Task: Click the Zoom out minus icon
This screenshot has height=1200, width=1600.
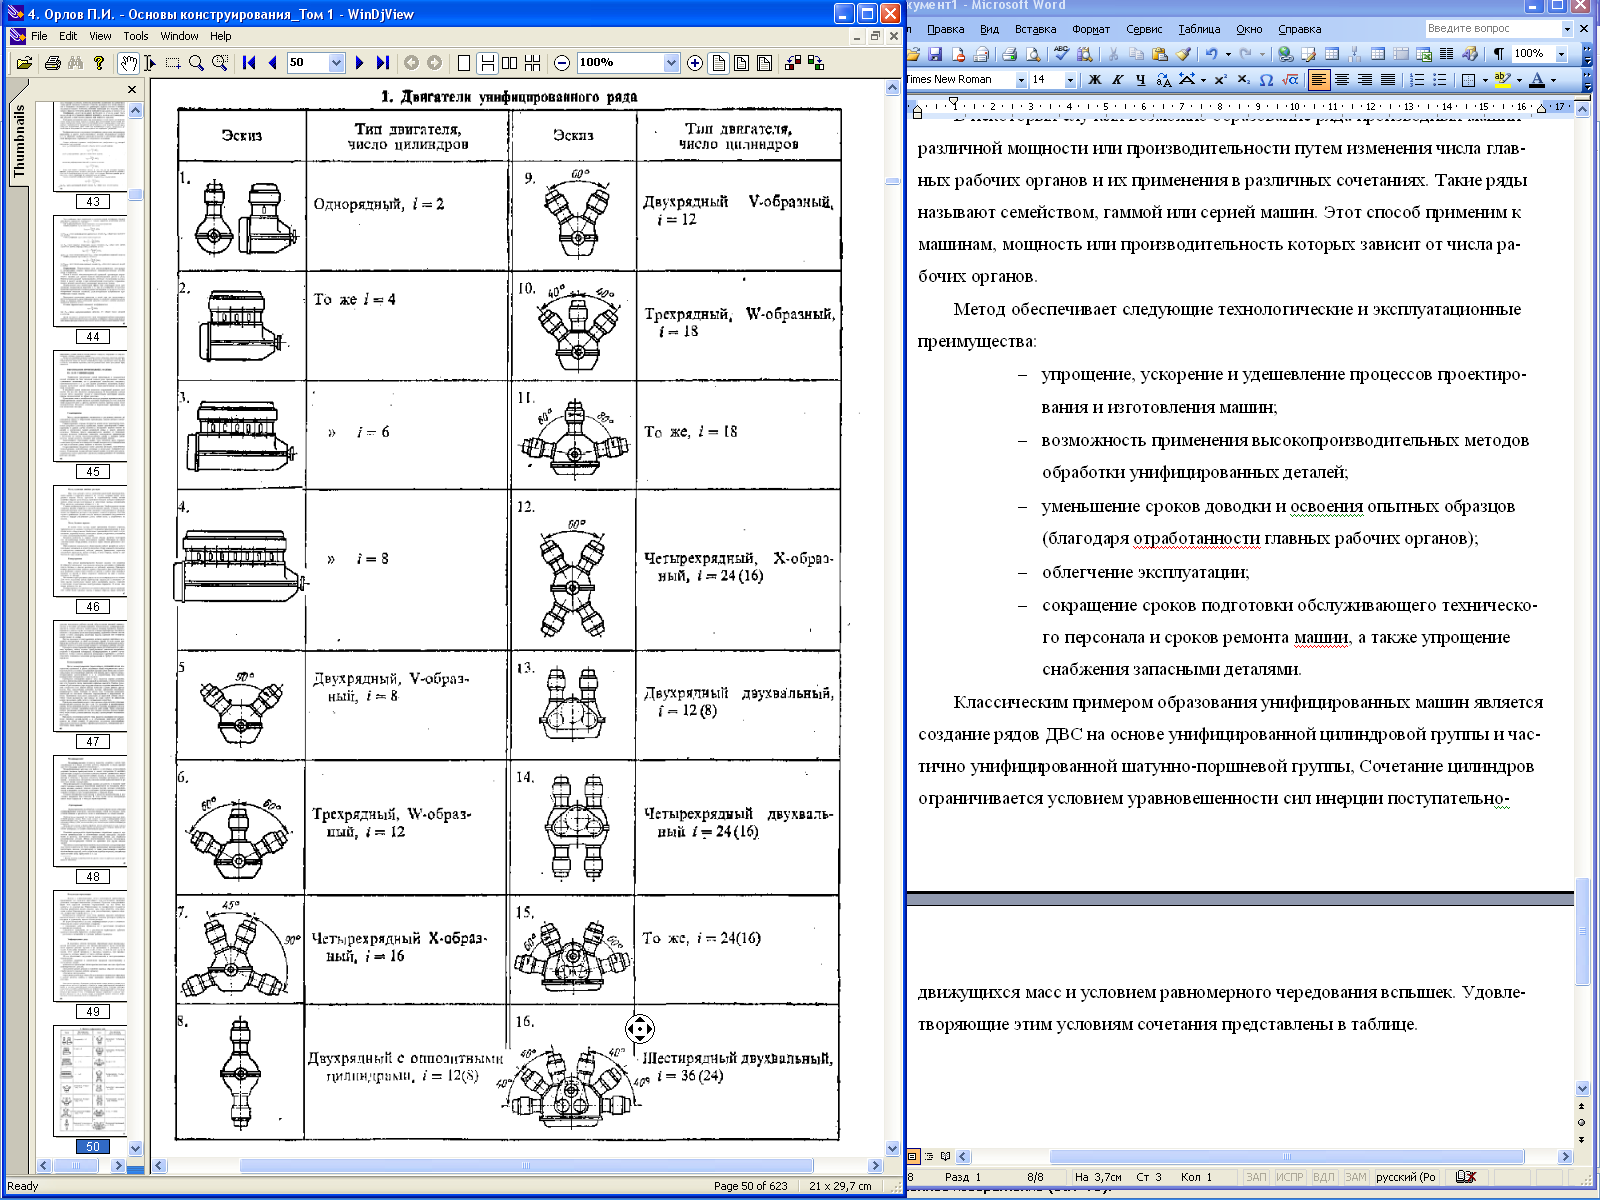Action: (562, 63)
